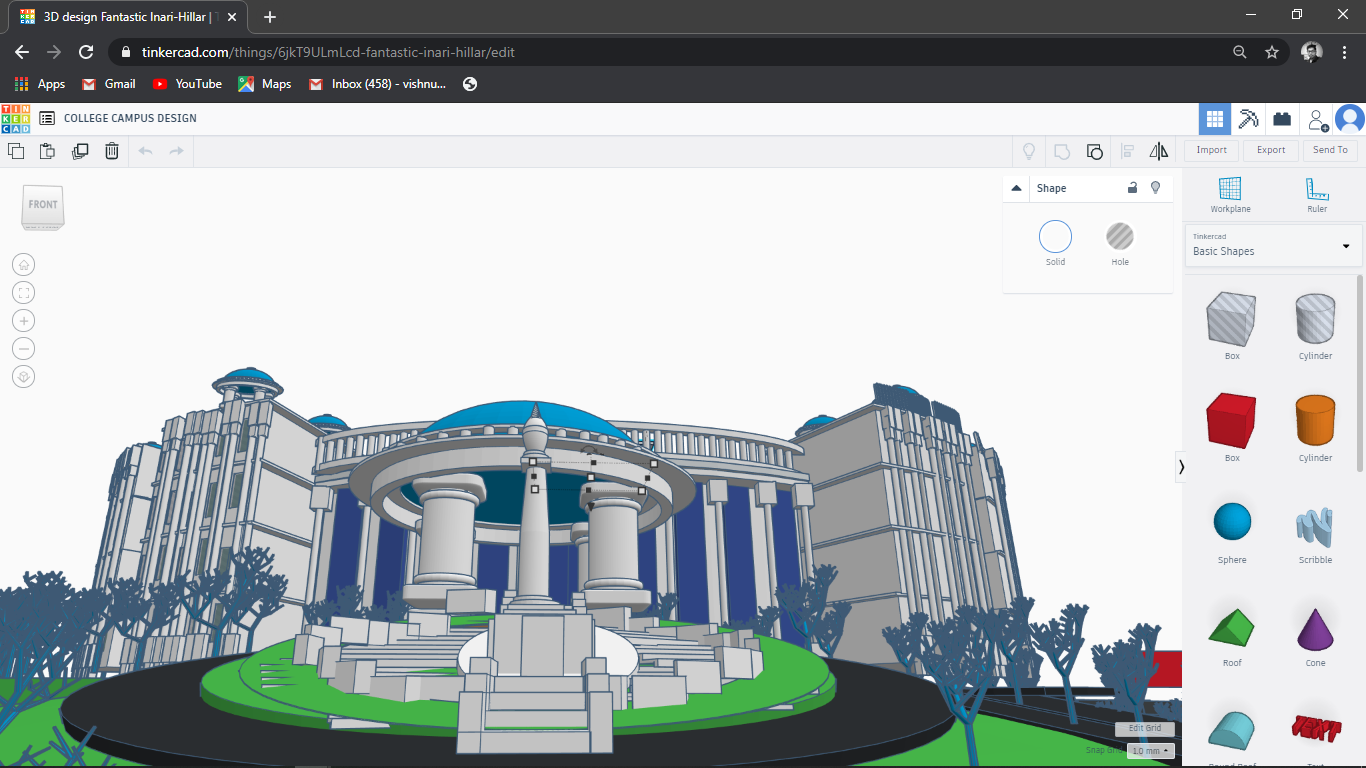Open the Bricks mode icon

(x=1282, y=119)
